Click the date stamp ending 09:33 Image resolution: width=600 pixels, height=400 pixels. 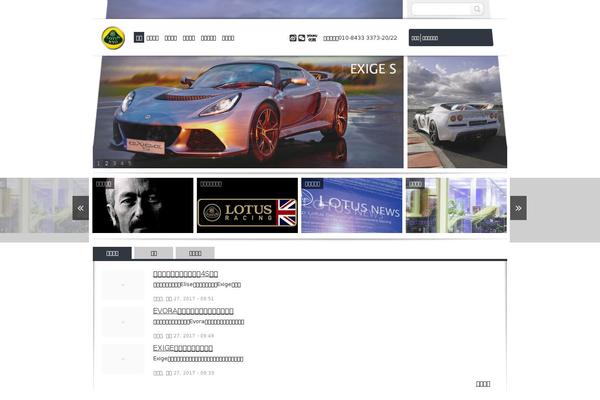tap(184, 373)
